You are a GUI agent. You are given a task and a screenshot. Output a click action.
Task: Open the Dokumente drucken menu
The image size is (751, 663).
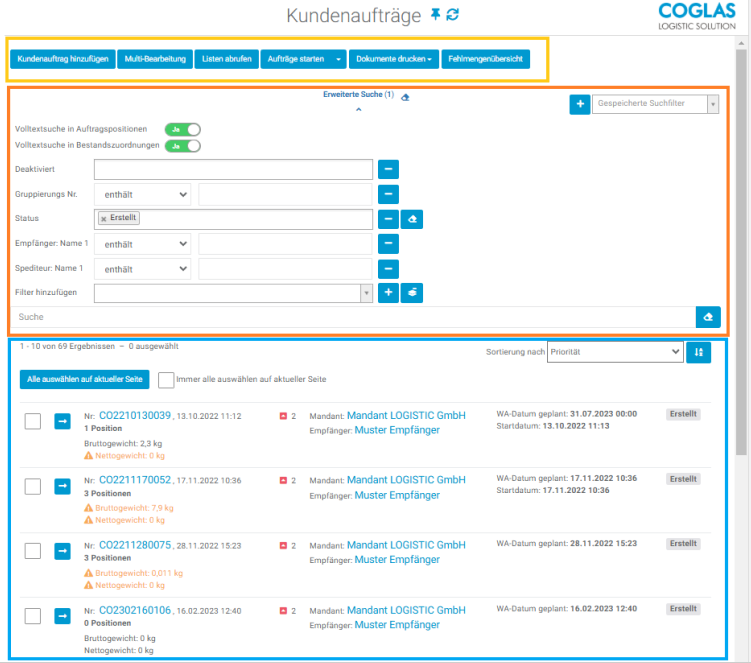[394, 59]
